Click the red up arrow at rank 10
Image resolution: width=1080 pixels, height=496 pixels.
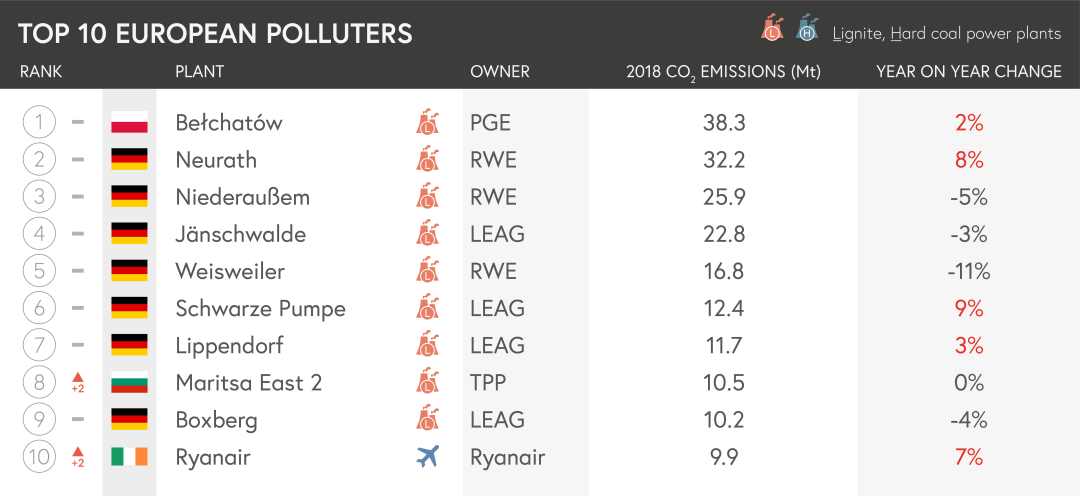pos(78,451)
